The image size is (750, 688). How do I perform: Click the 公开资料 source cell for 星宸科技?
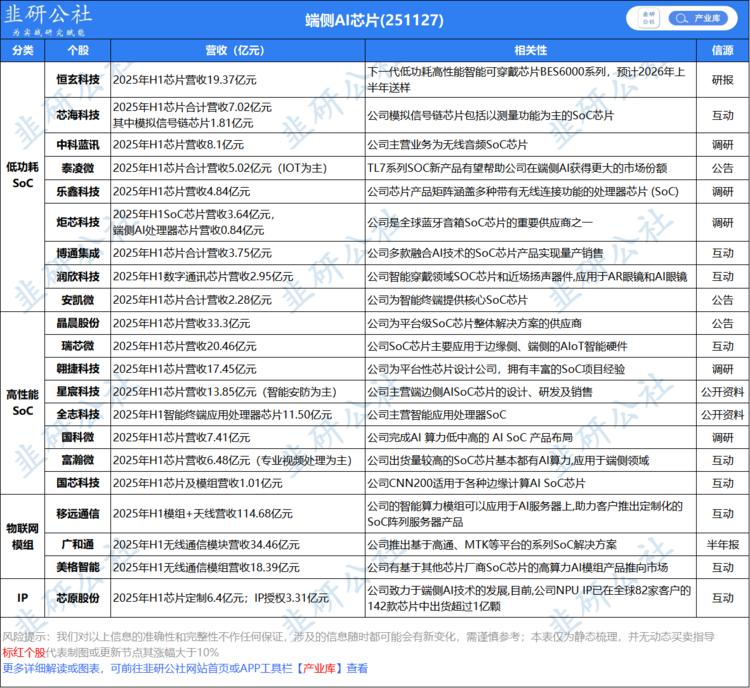click(x=722, y=392)
